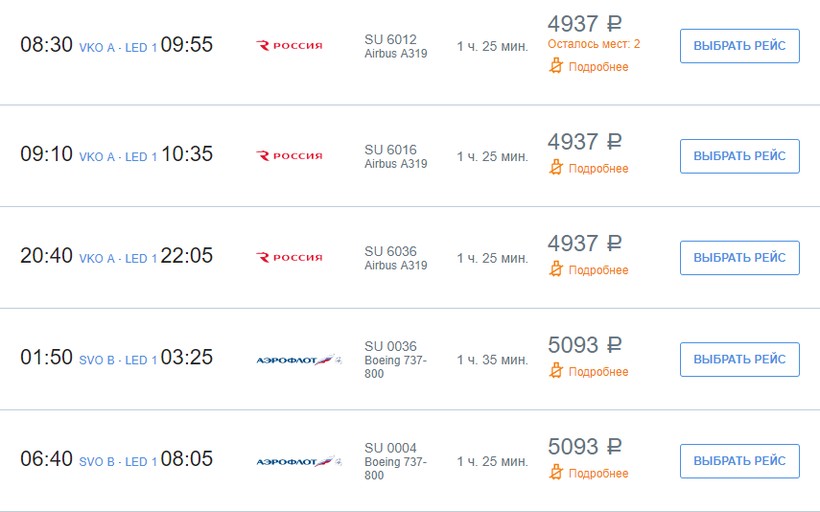Choose the 20:40 flight via ВЫБРАТЬ РЕЙС
The image size is (820, 512).
[739, 257]
